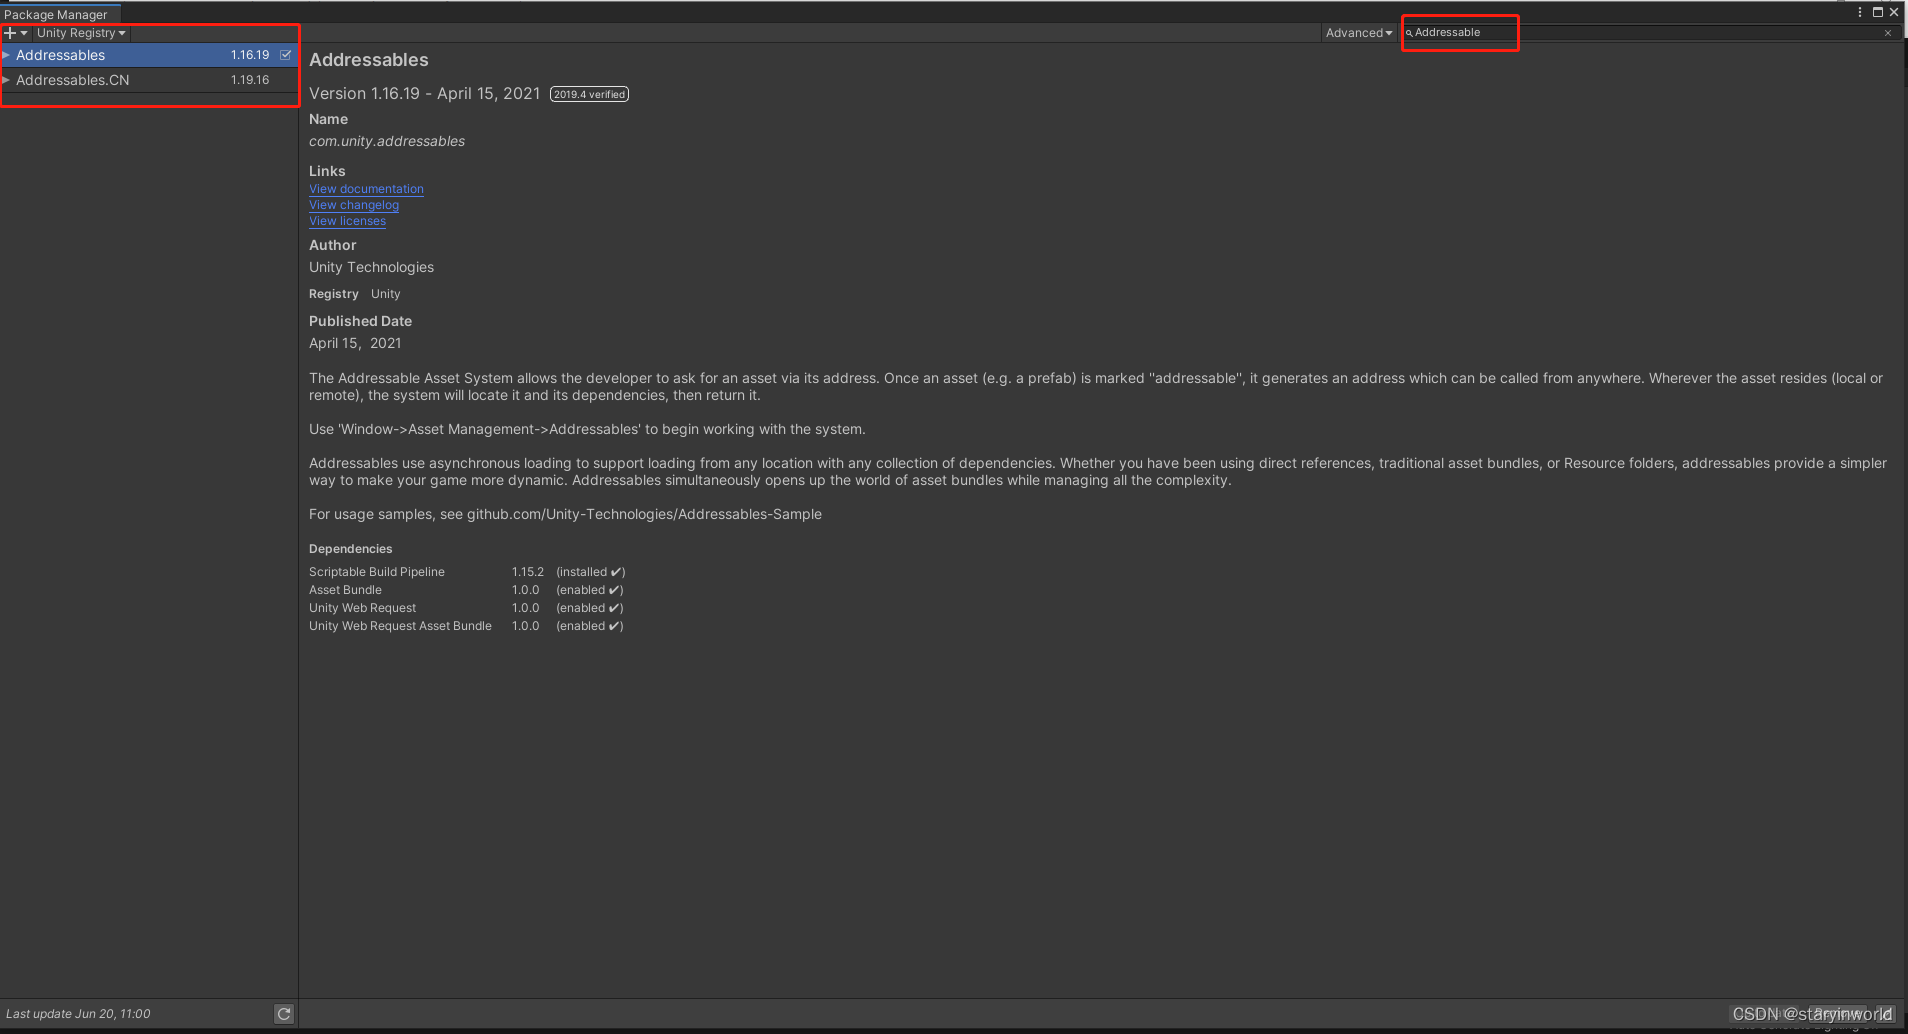Click the installed checkmark on Addressables row
1908x1034 pixels.
click(286, 55)
